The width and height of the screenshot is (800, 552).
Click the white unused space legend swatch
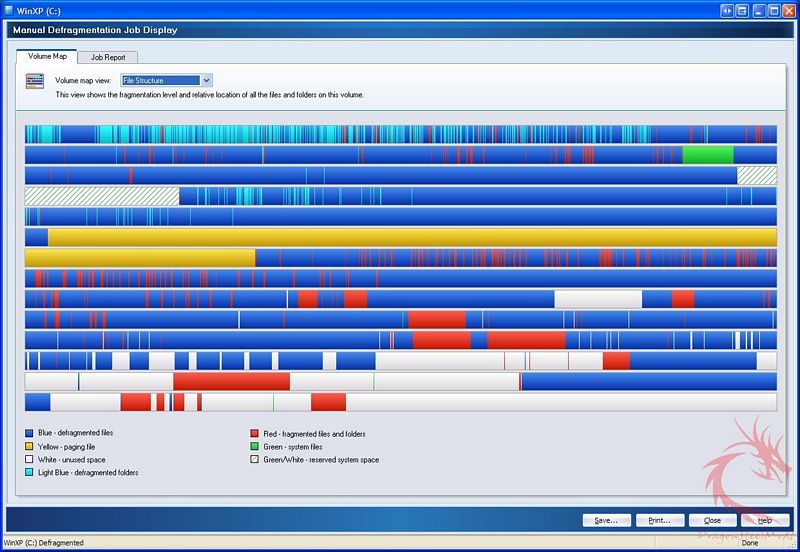[x=30, y=460]
